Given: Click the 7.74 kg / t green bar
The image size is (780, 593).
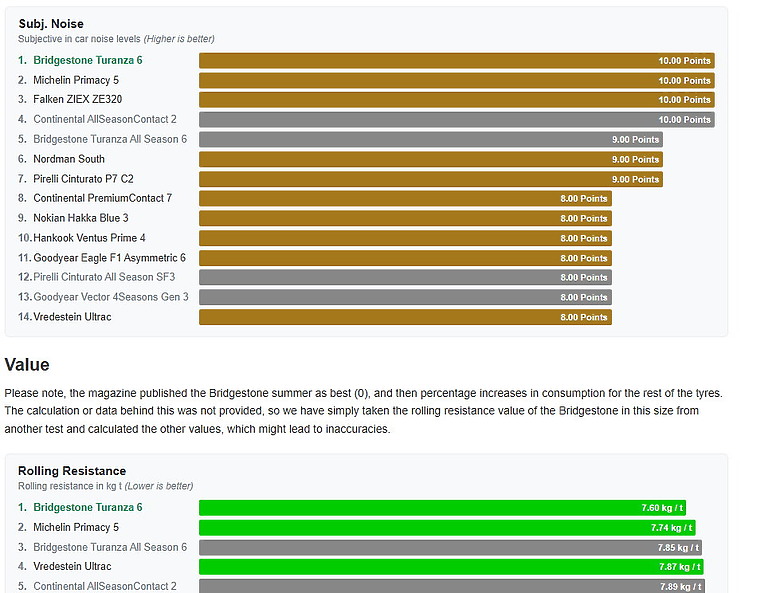Looking at the screenshot, I should [447, 528].
